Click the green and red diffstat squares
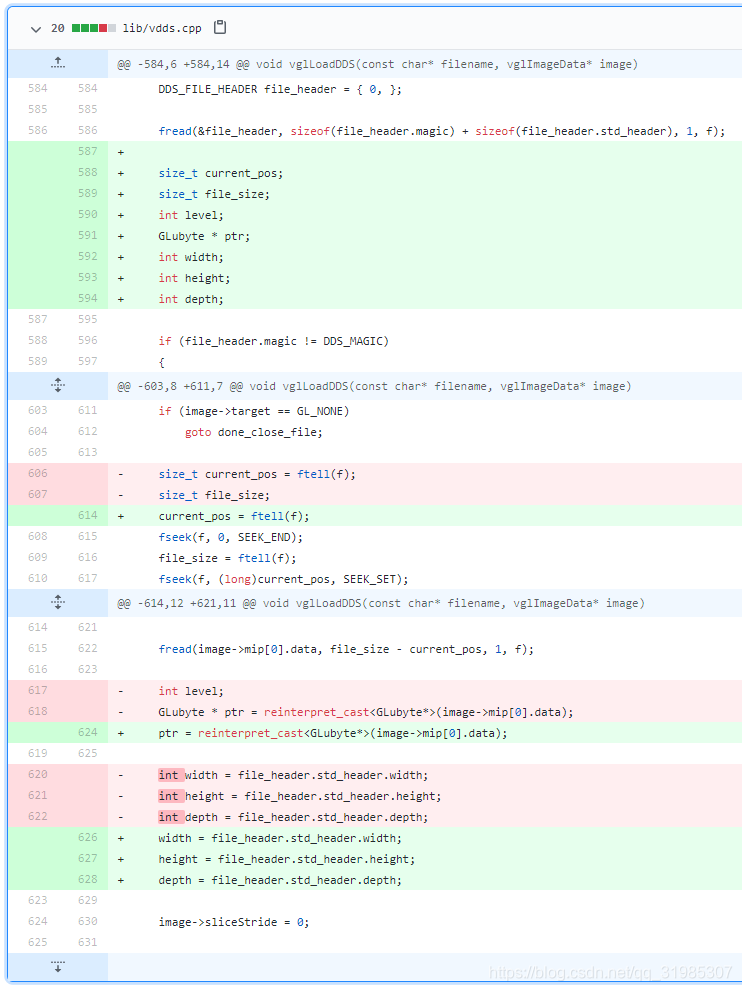This screenshot has width=742, height=991. 93,28
